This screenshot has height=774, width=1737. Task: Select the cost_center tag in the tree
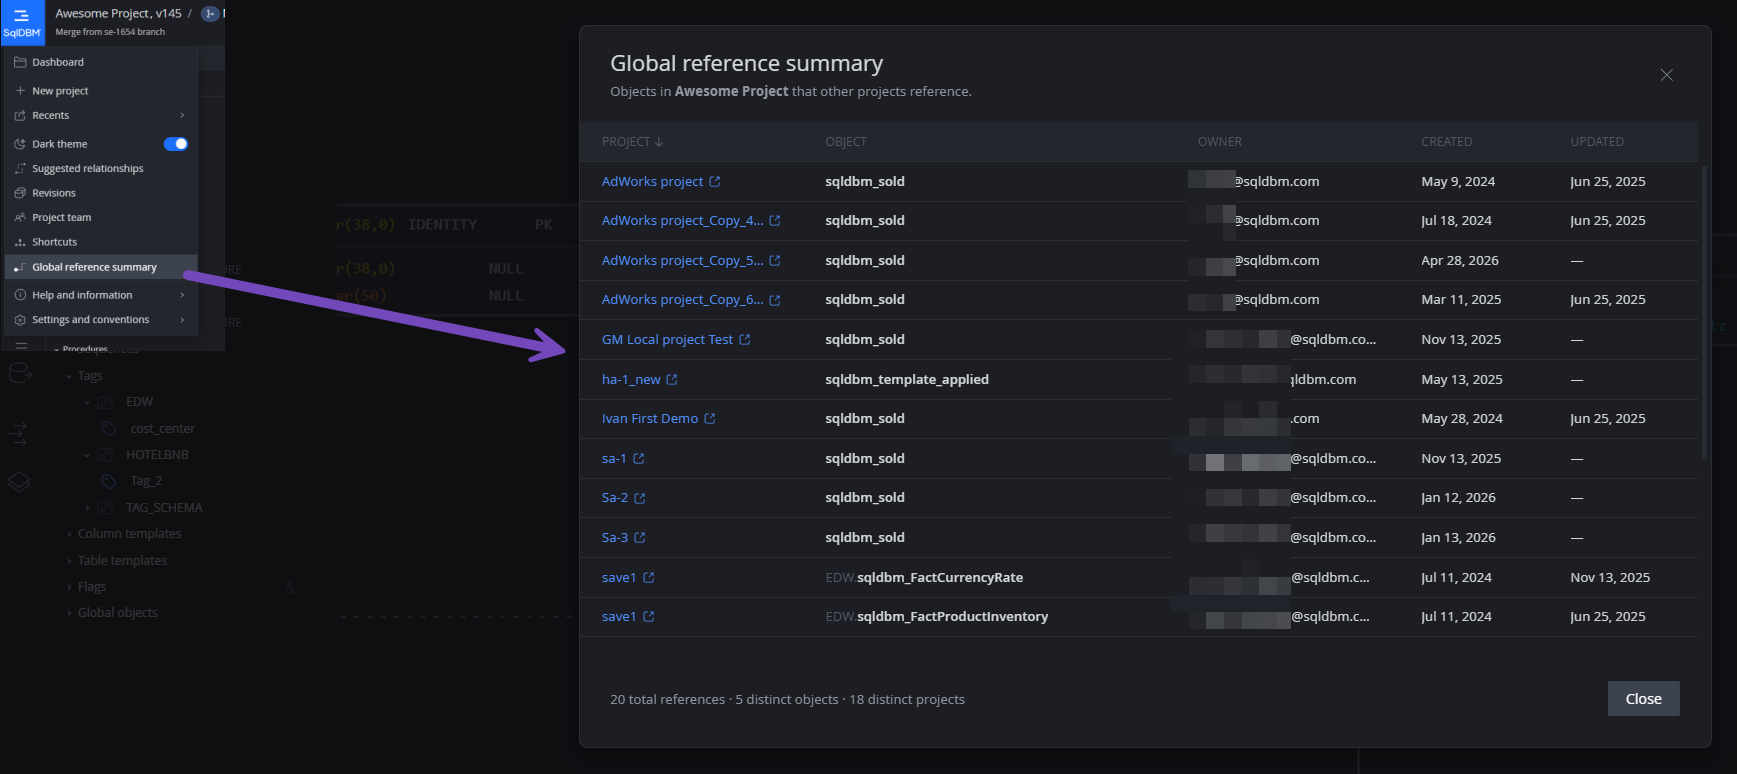162,429
